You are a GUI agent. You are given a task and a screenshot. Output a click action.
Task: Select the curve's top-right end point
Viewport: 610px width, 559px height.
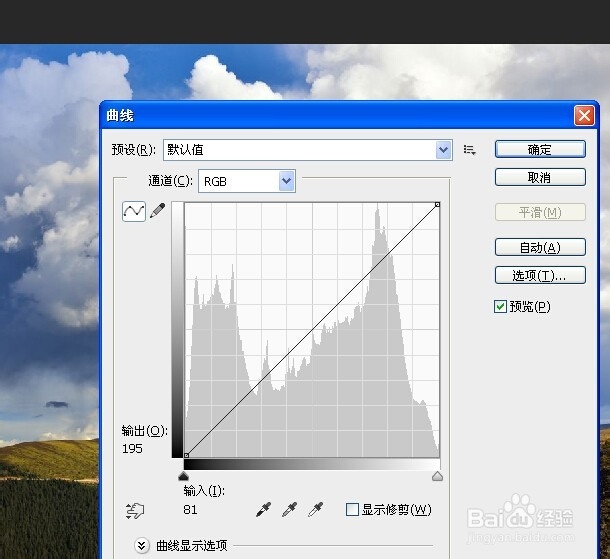click(x=437, y=205)
